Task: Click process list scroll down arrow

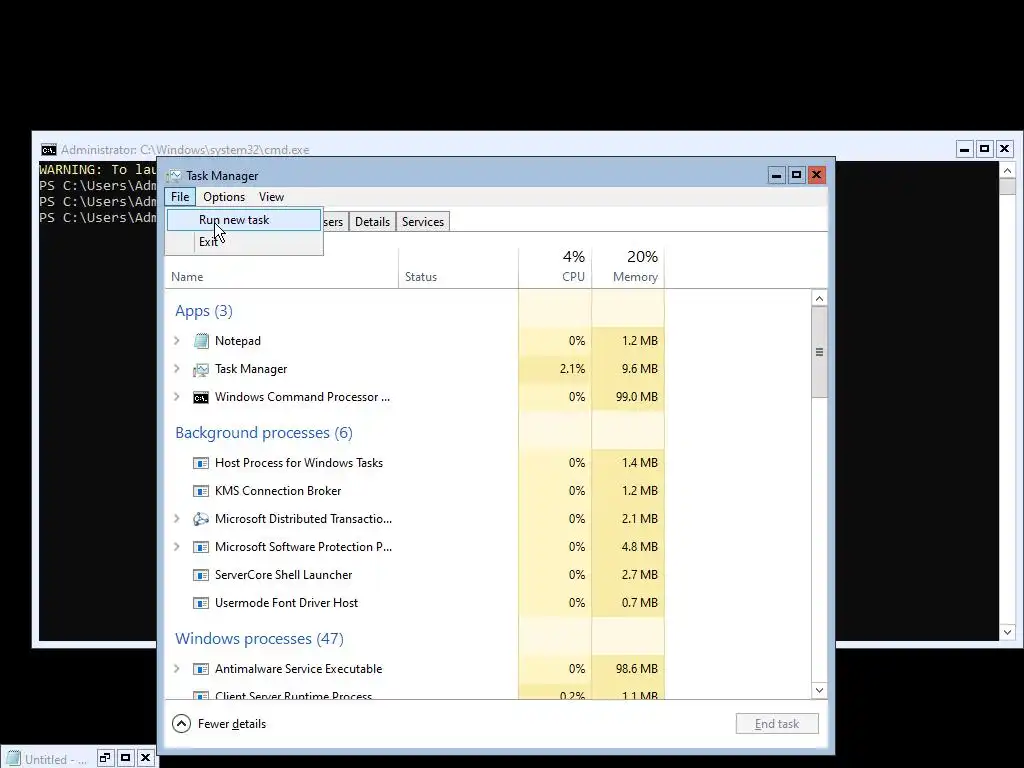Action: 819,690
